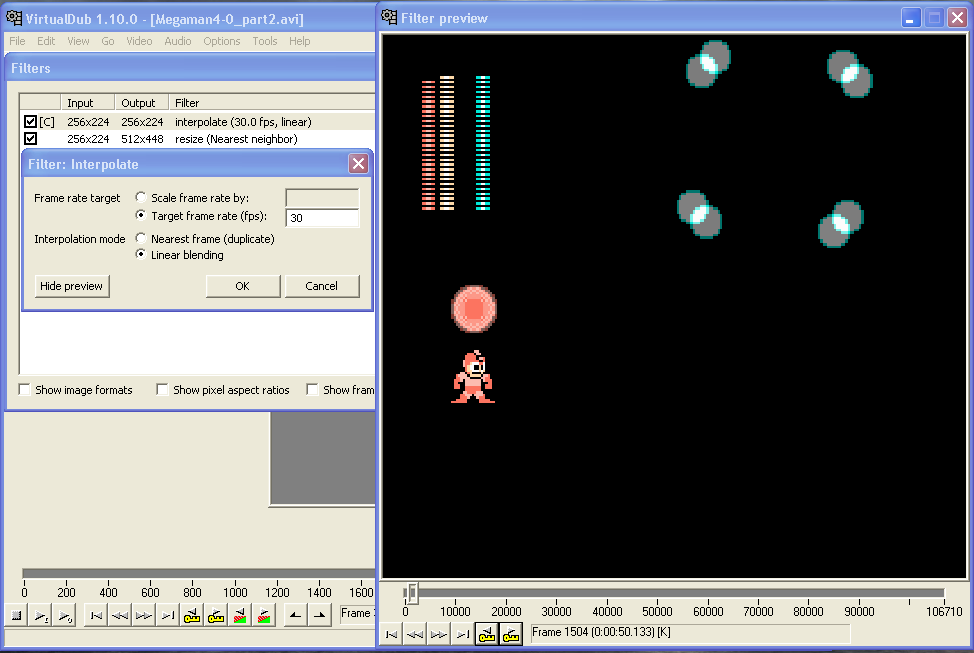Start input playback in the main toolbar
The image size is (974, 653).
pyautogui.click(x=41, y=615)
